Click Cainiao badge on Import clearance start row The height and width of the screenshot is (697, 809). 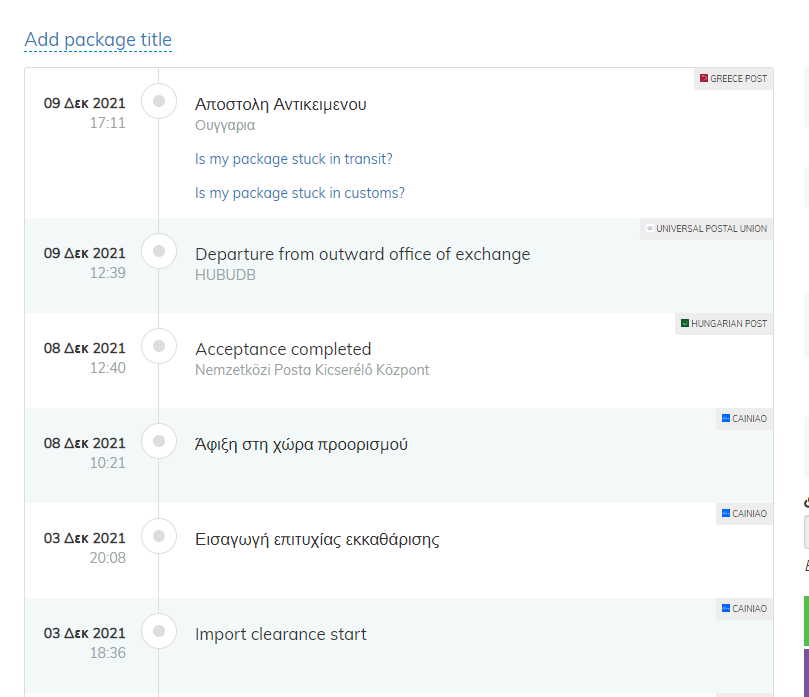[744, 608]
